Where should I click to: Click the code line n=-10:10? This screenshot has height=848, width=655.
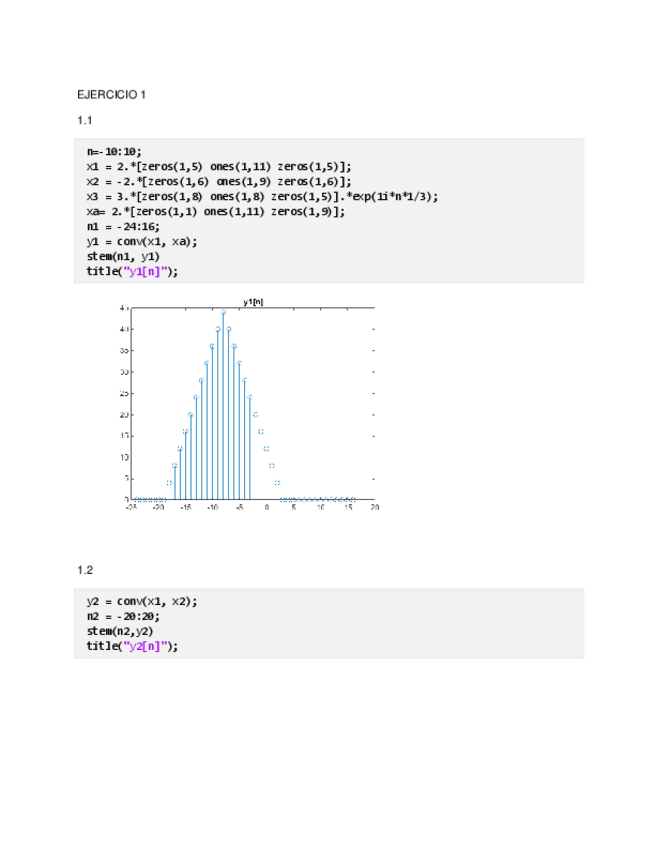114,151
